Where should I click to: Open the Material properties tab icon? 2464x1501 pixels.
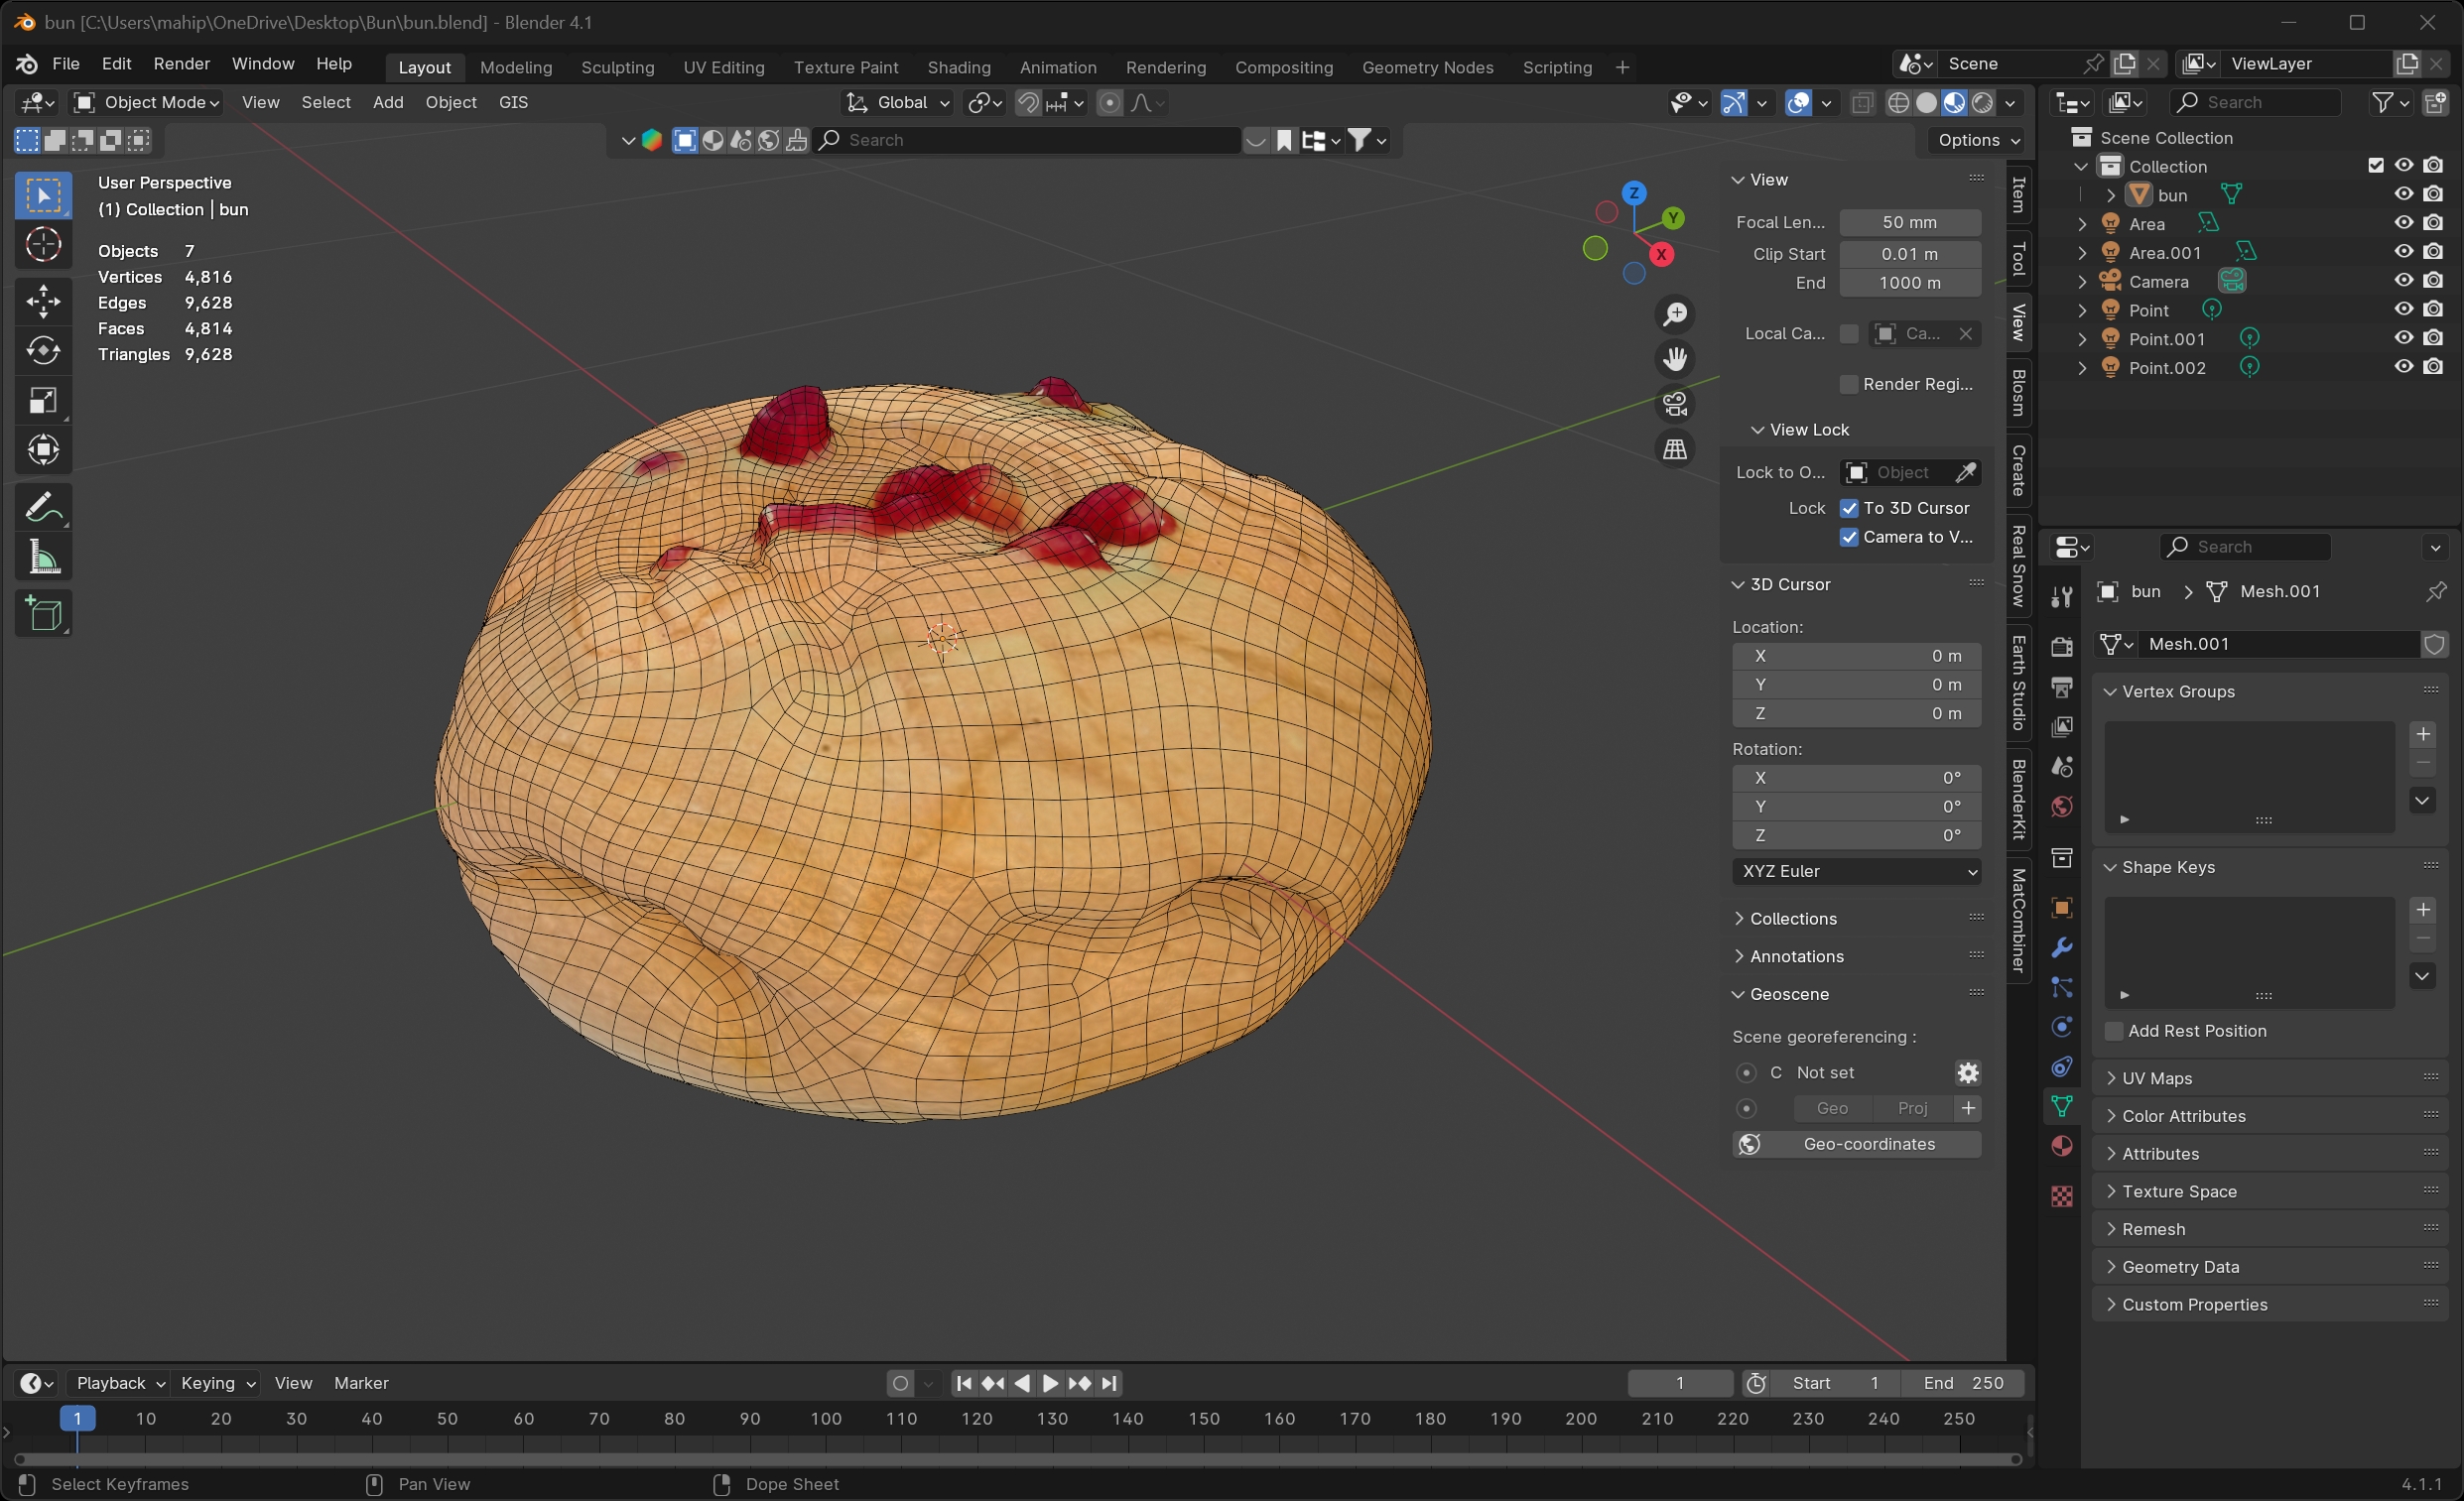click(x=2062, y=1146)
